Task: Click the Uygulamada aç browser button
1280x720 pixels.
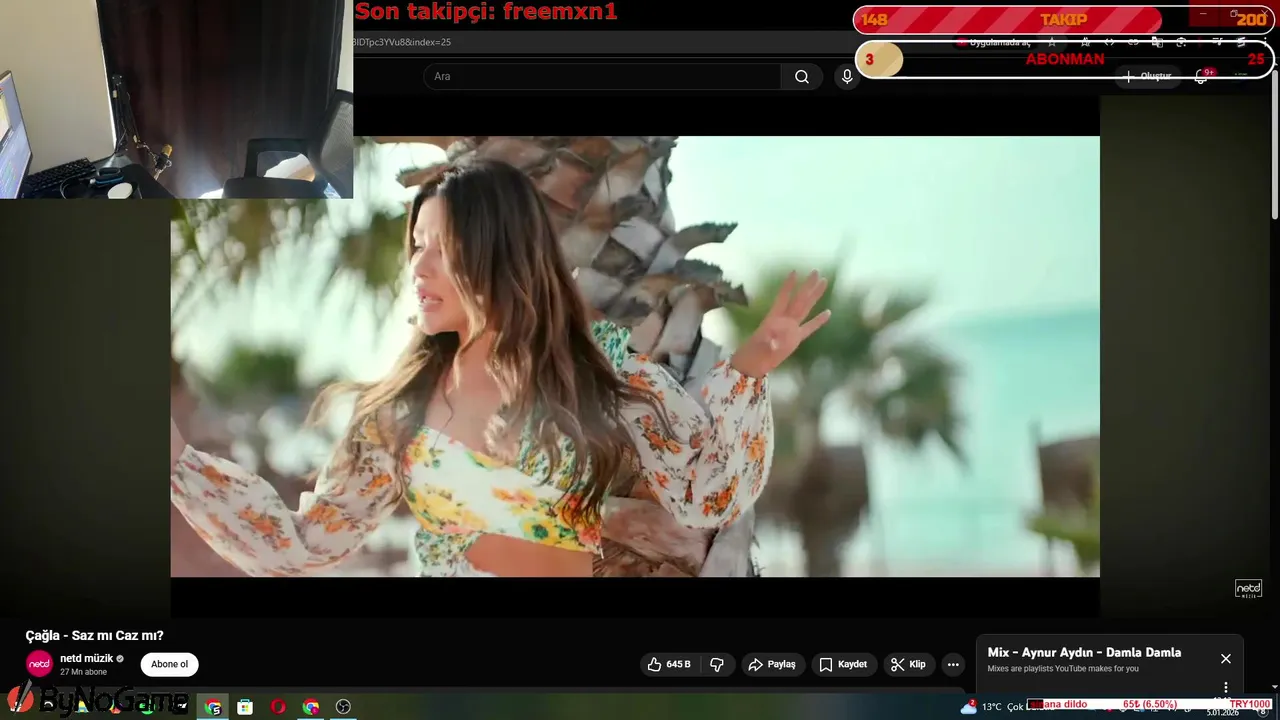Action: point(993,42)
